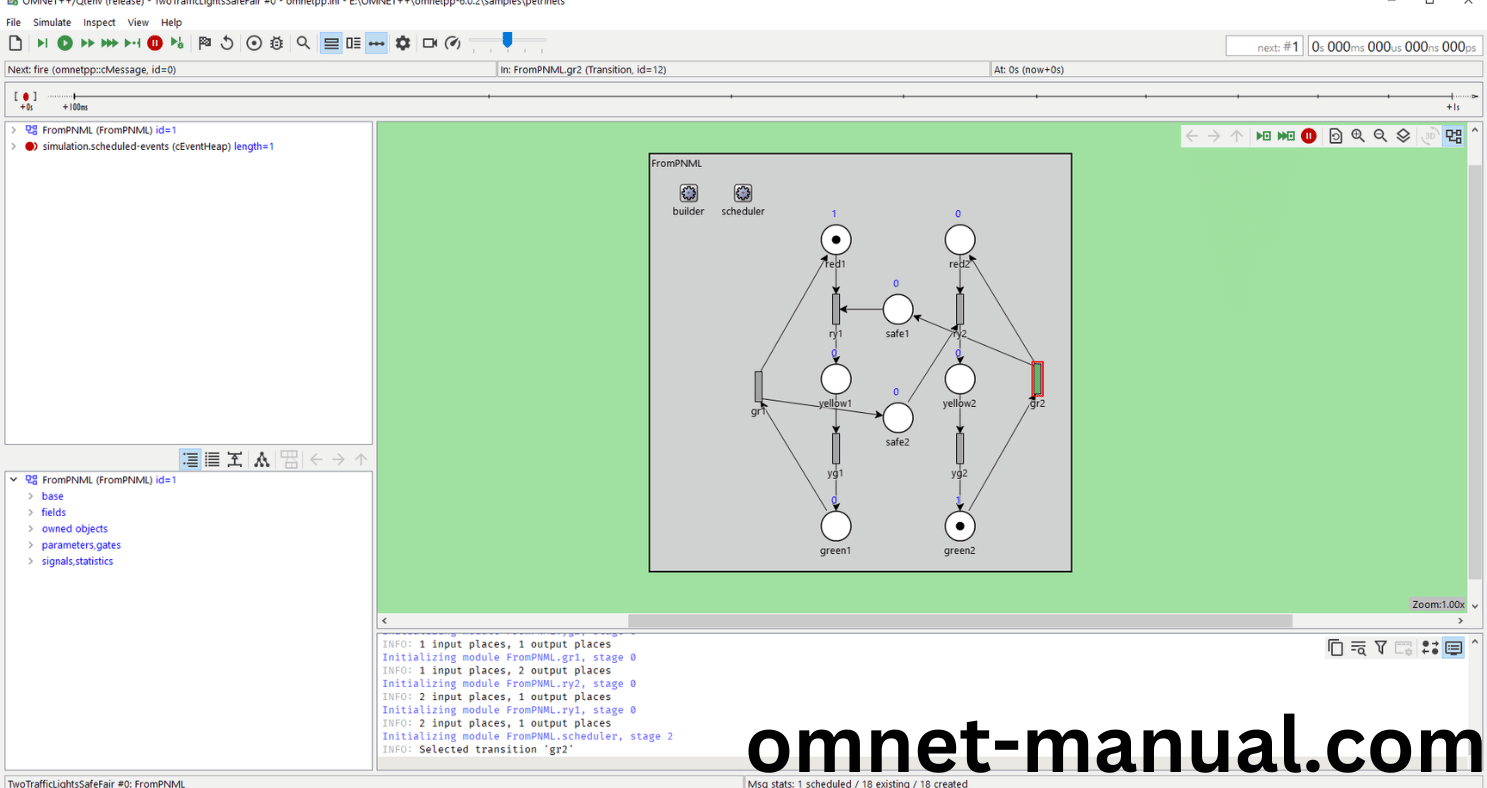
Task: Open Preferences via the gear icon
Action: pyautogui.click(x=403, y=43)
